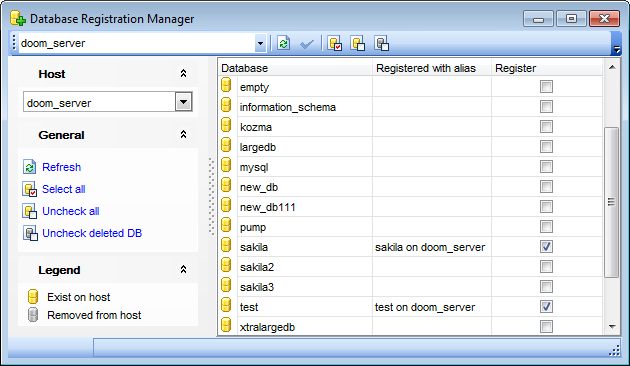Viewport: 630px width, 366px height.
Task: Tick the Register checkbox for largedb
Action: (x=546, y=147)
